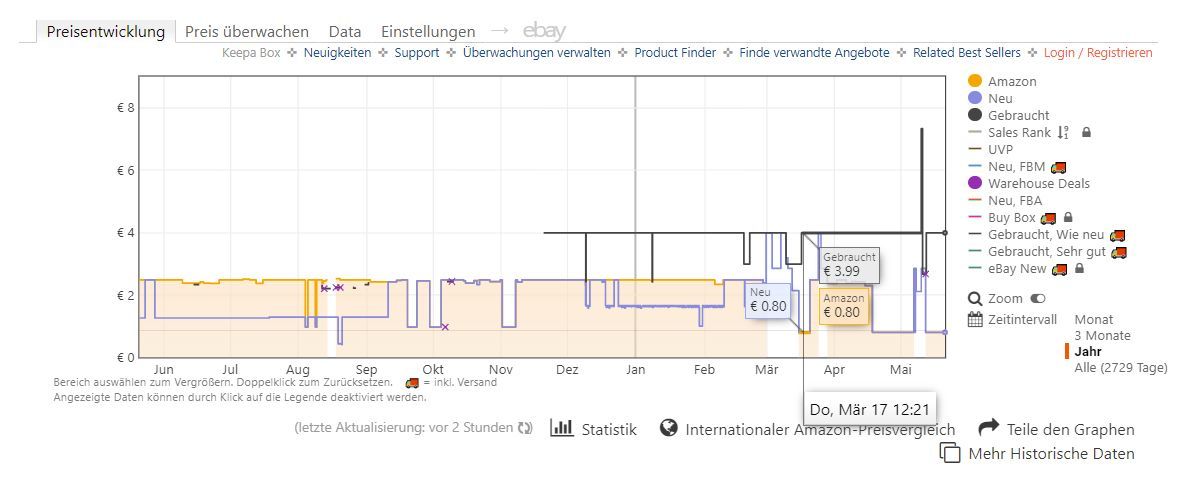Screen dimensions: 1180x478
Task: Toggle the Neu blue legend dot
Action: click(975, 99)
